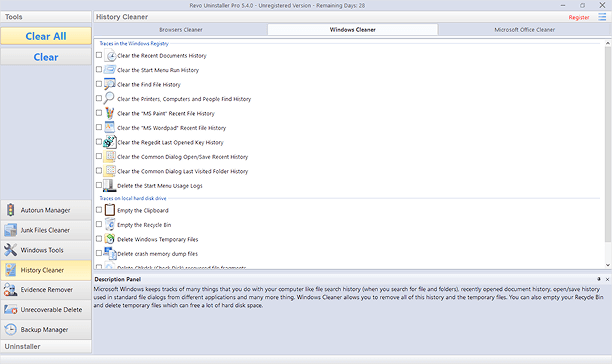Enable Delete the Start Menu Usage Logs

coord(99,185)
